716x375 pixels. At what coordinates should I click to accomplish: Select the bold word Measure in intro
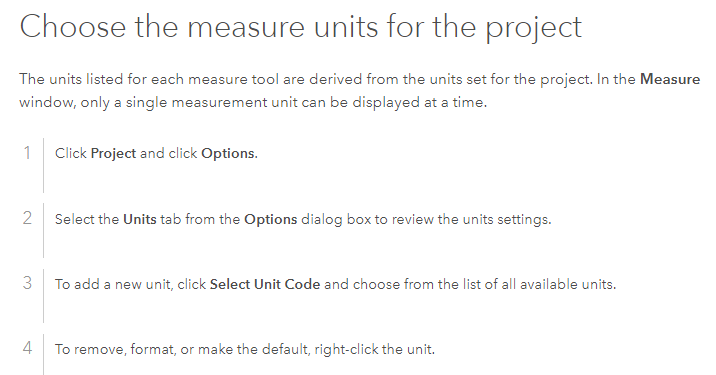pyautogui.click(x=670, y=79)
